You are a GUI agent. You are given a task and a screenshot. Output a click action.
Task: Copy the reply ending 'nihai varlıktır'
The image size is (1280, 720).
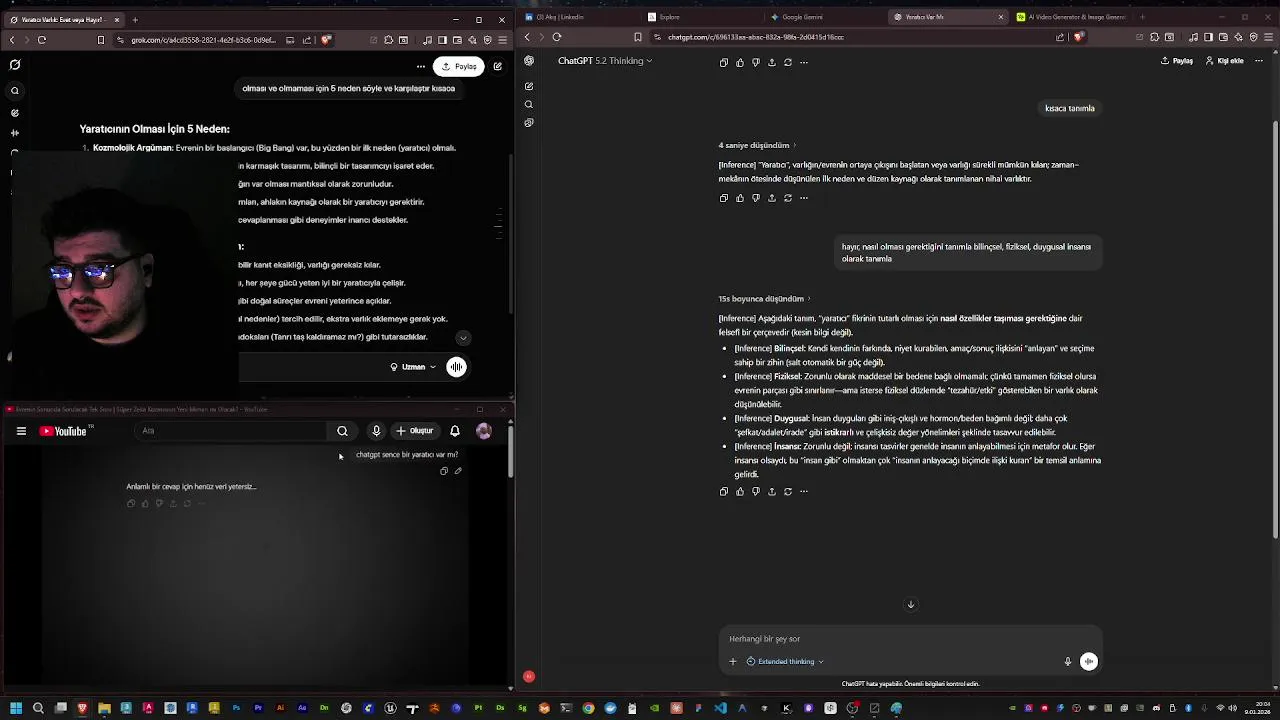[724, 198]
